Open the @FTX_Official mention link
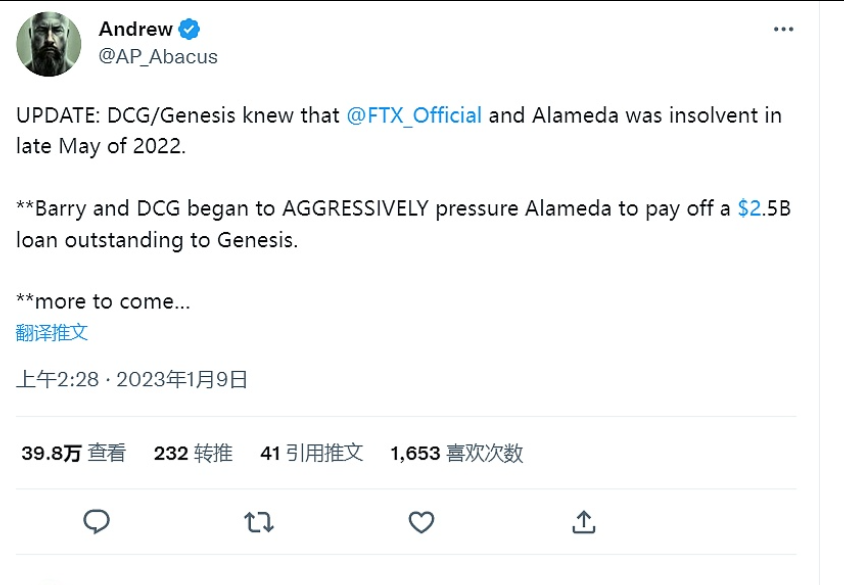This screenshot has width=844, height=585. tap(414, 115)
